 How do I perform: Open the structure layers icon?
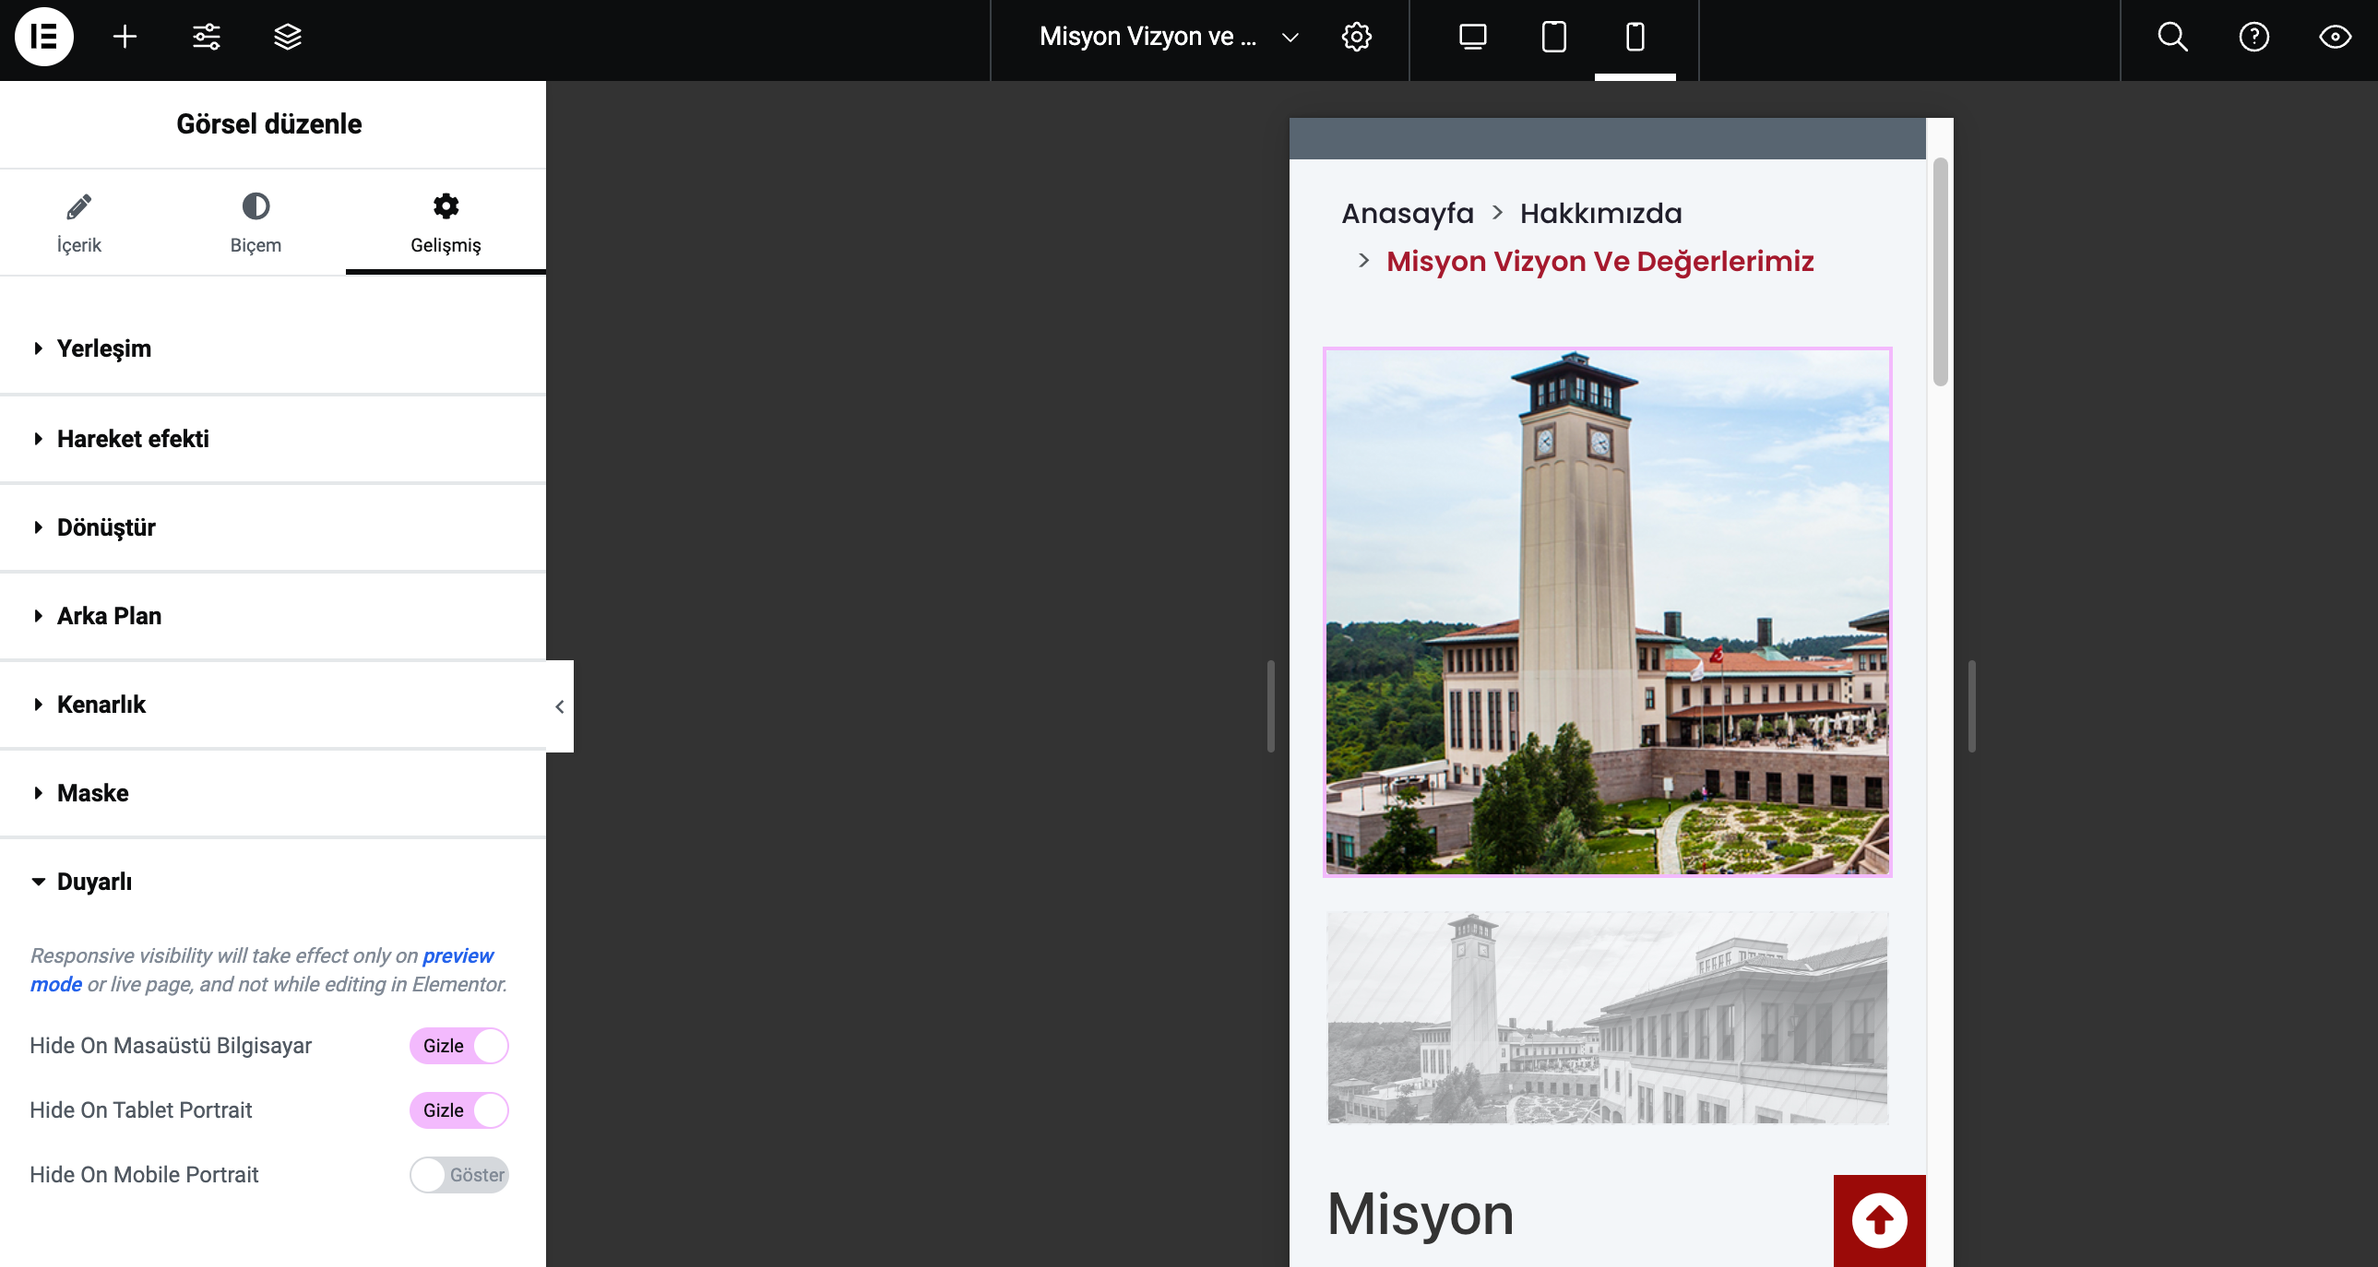tap(287, 37)
